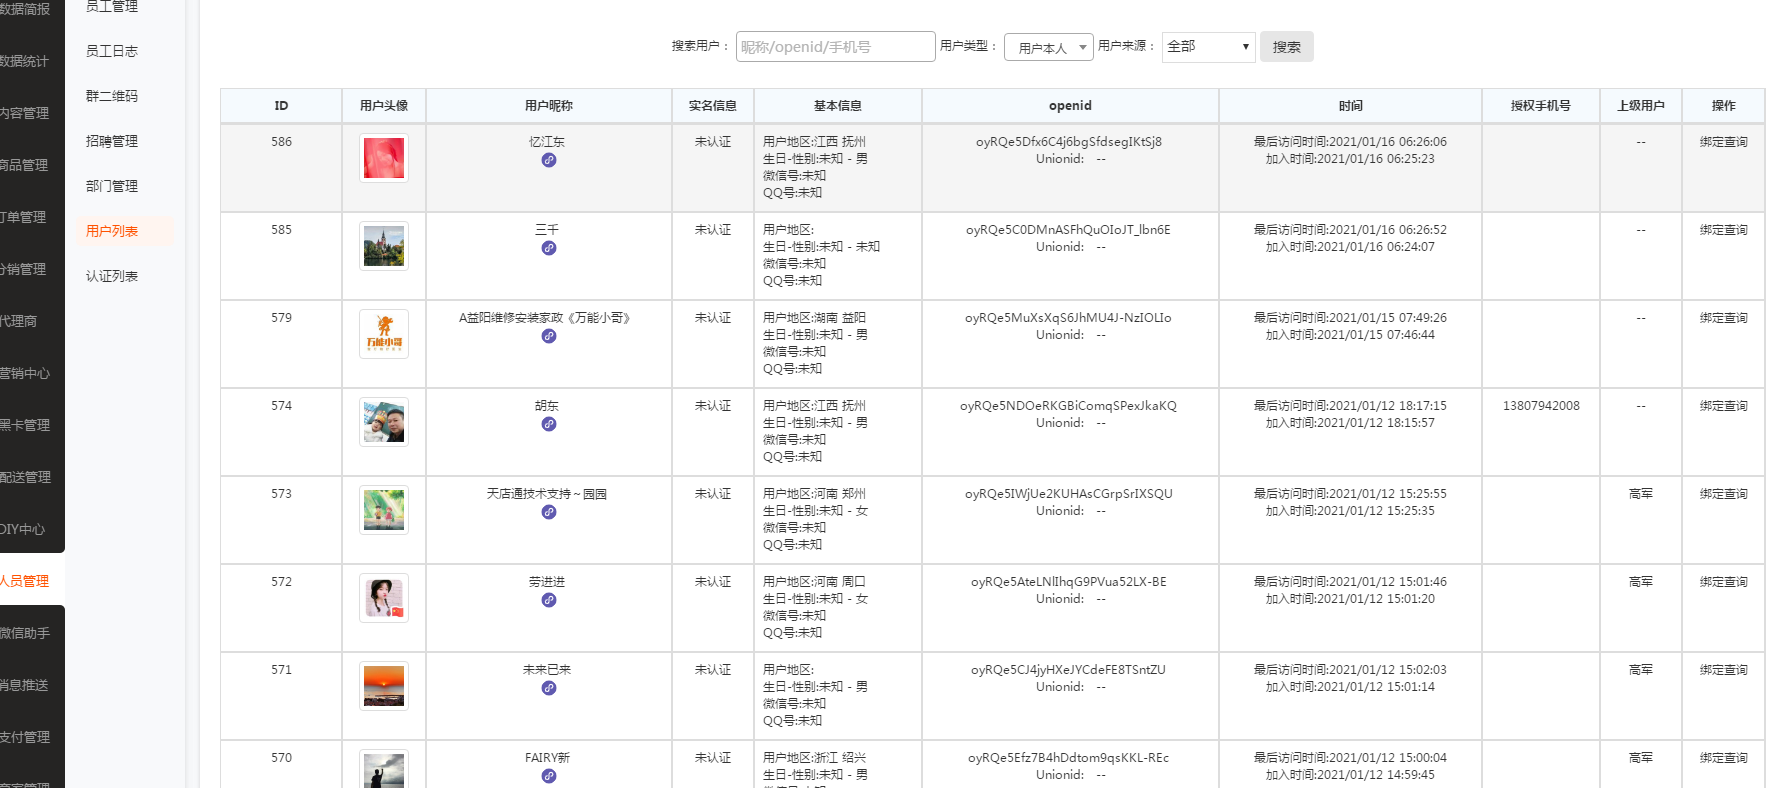Open the 万能小哥 avatar for user 579
The image size is (1768, 788).
[x=384, y=334]
